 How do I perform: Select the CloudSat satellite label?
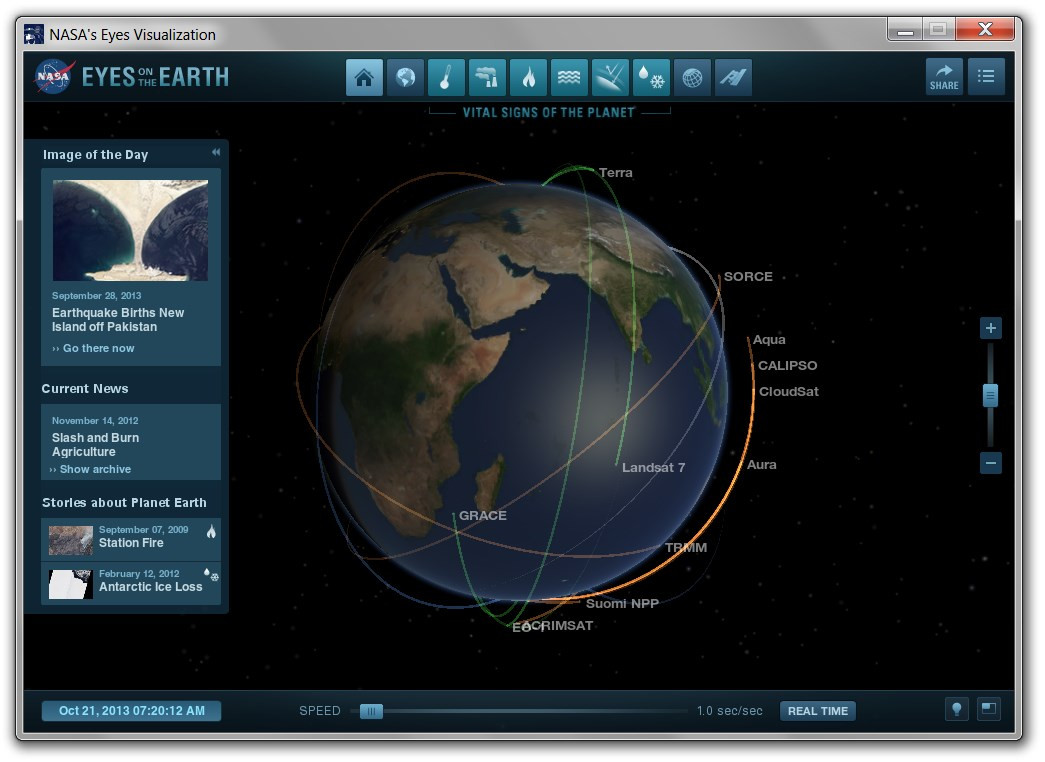(788, 392)
